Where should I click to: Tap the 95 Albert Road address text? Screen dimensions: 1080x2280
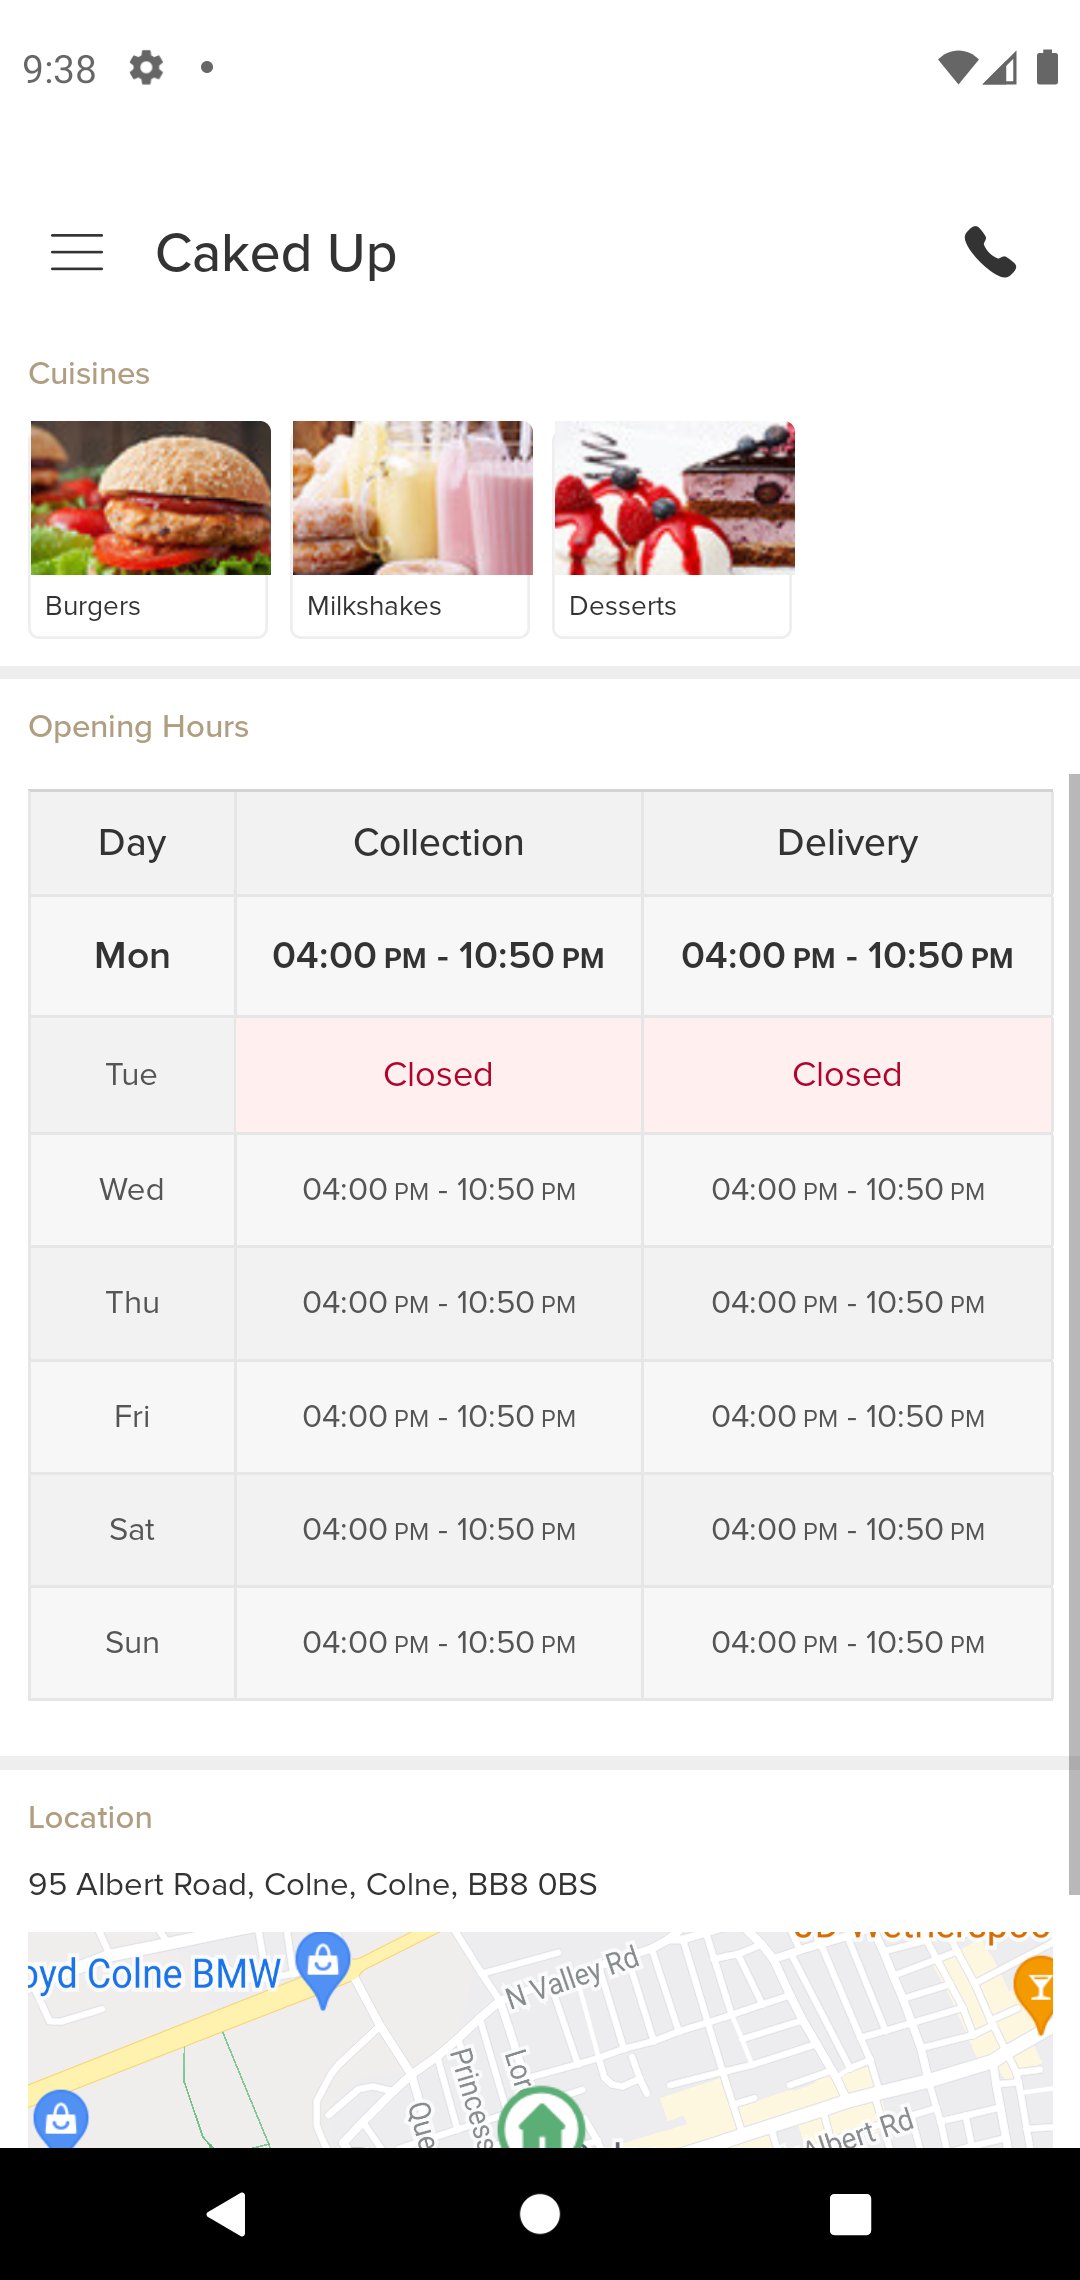coord(312,1884)
